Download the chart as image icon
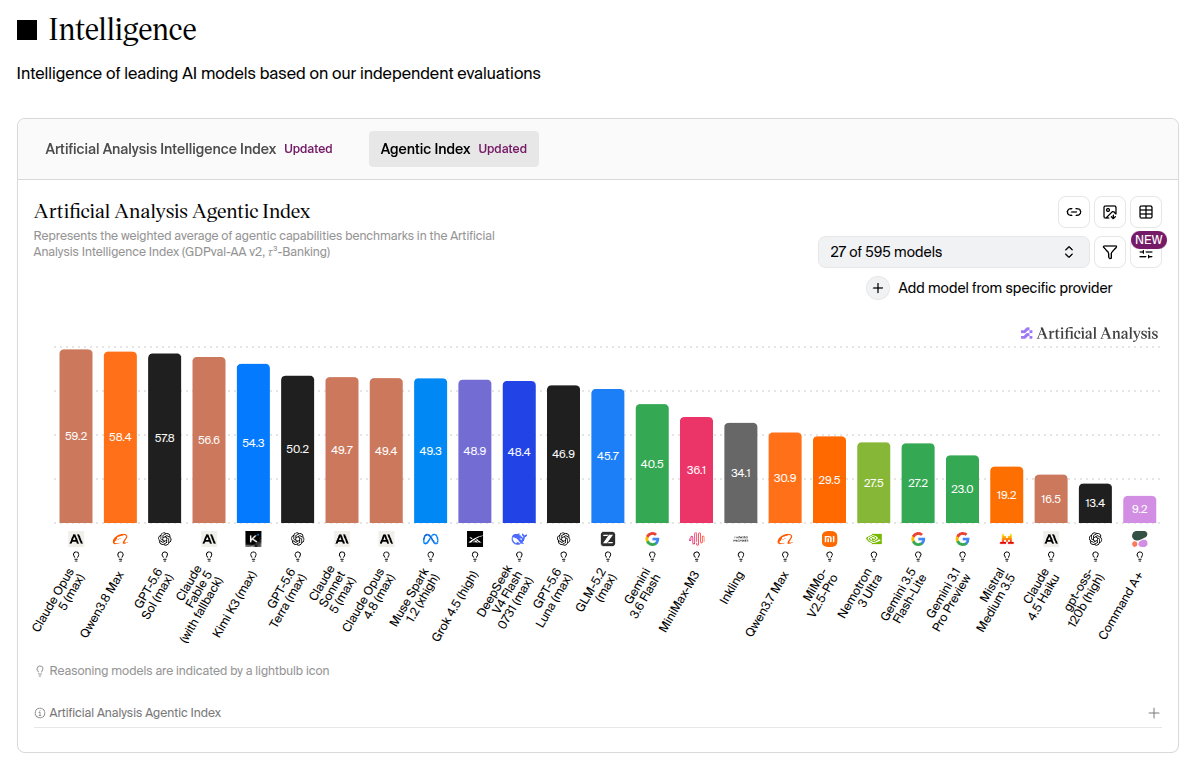This screenshot has height=772, width=1193. (x=1110, y=212)
